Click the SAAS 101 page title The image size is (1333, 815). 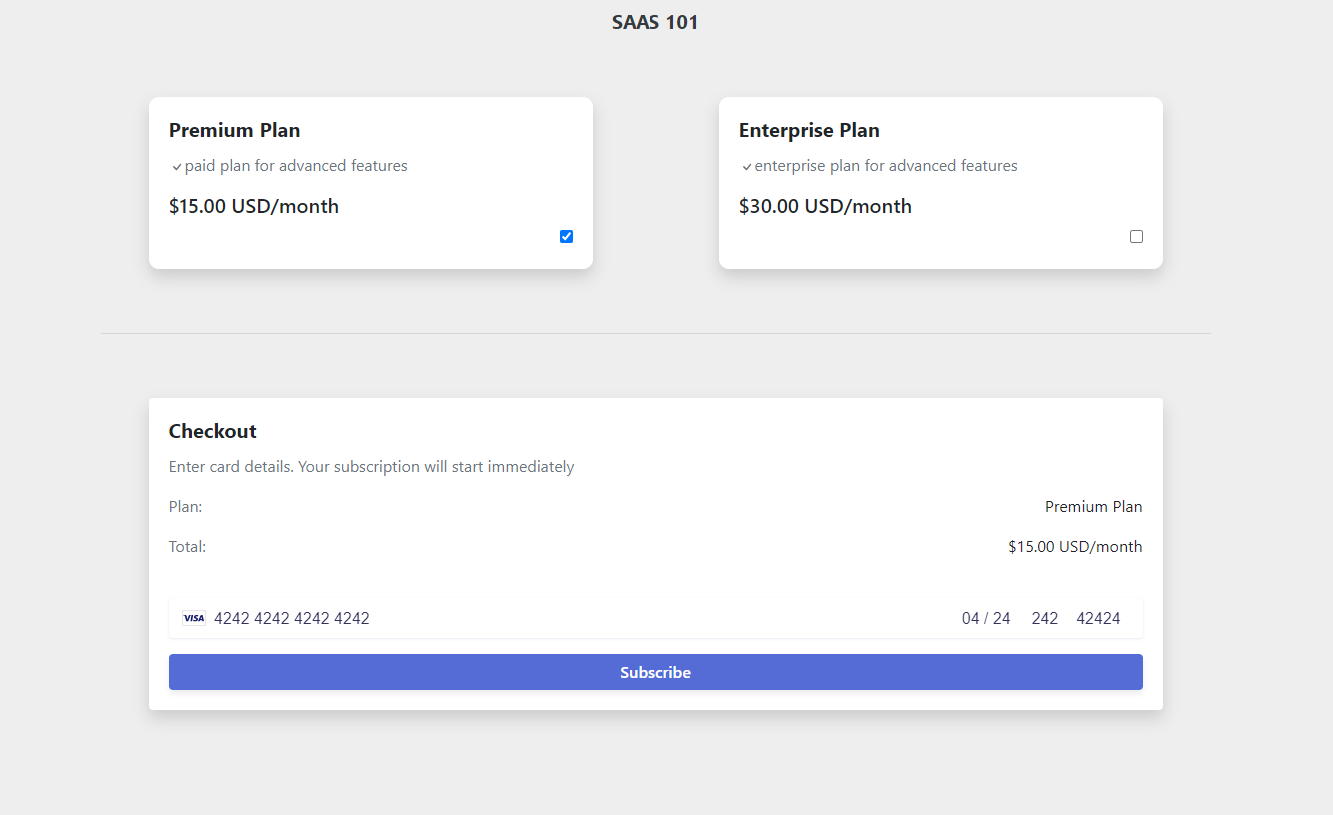tap(655, 22)
